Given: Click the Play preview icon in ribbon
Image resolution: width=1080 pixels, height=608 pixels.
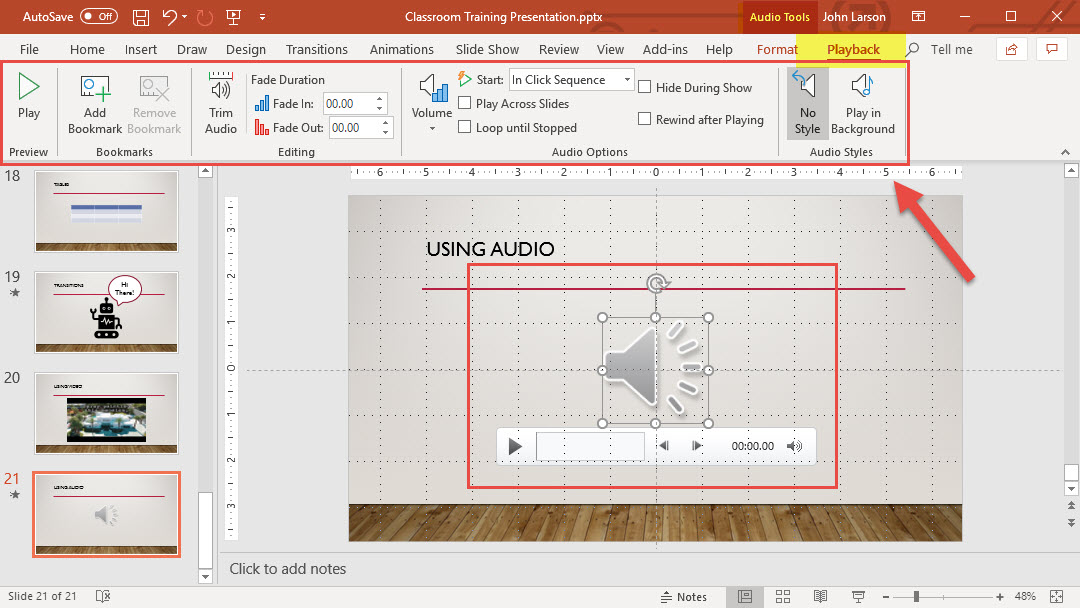Looking at the screenshot, I should (29, 88).
